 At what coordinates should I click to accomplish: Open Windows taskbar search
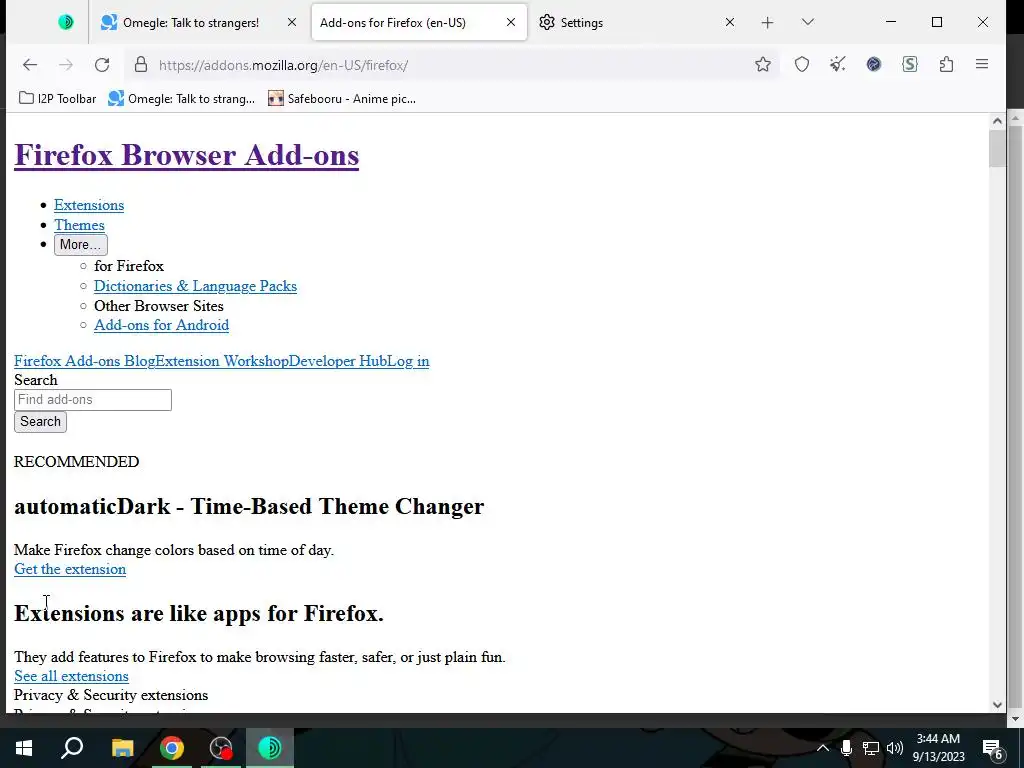click(x=72, y=748)
